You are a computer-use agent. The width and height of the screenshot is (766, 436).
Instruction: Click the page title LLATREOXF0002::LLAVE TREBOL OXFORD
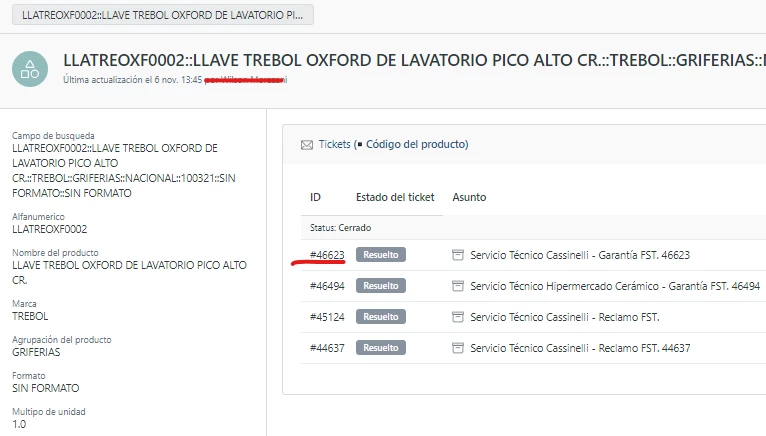414,60
